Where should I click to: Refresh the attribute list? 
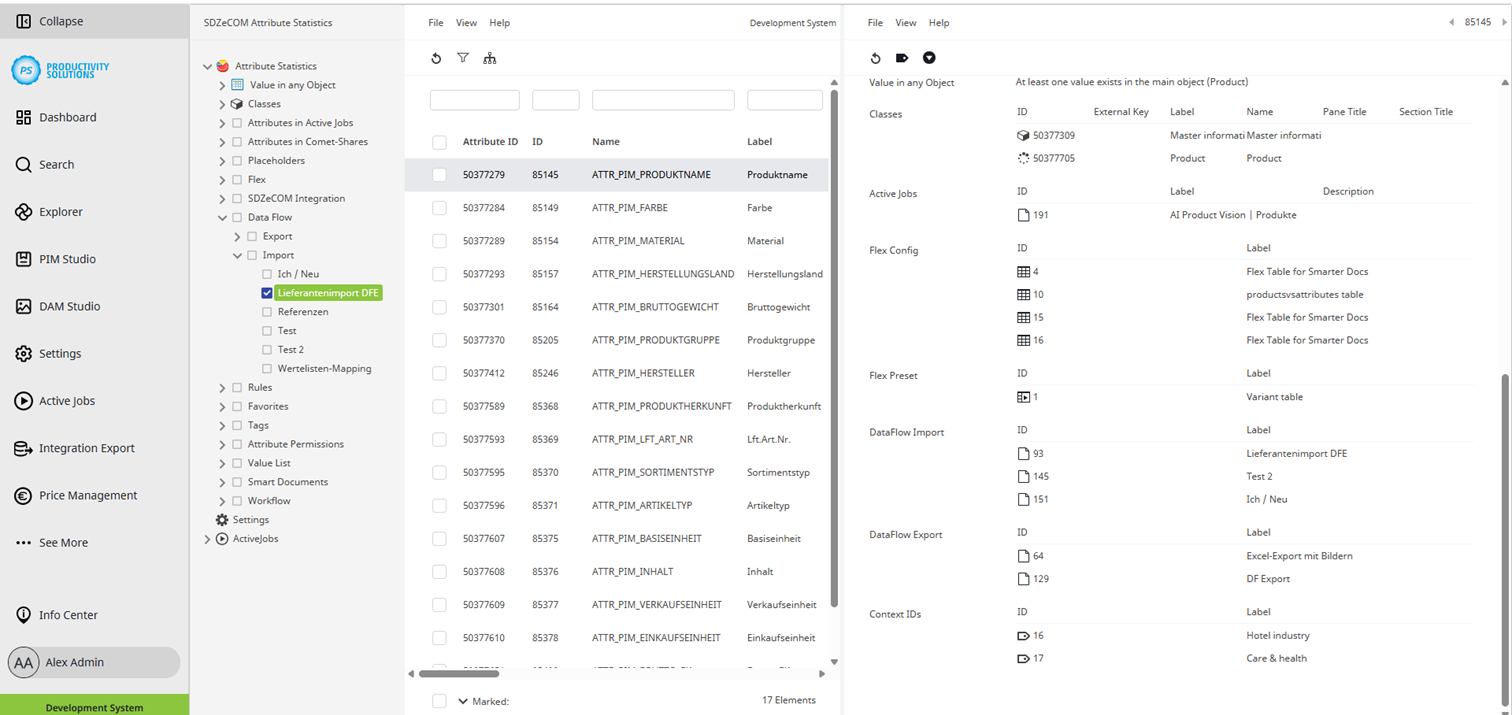click(435, 58)
